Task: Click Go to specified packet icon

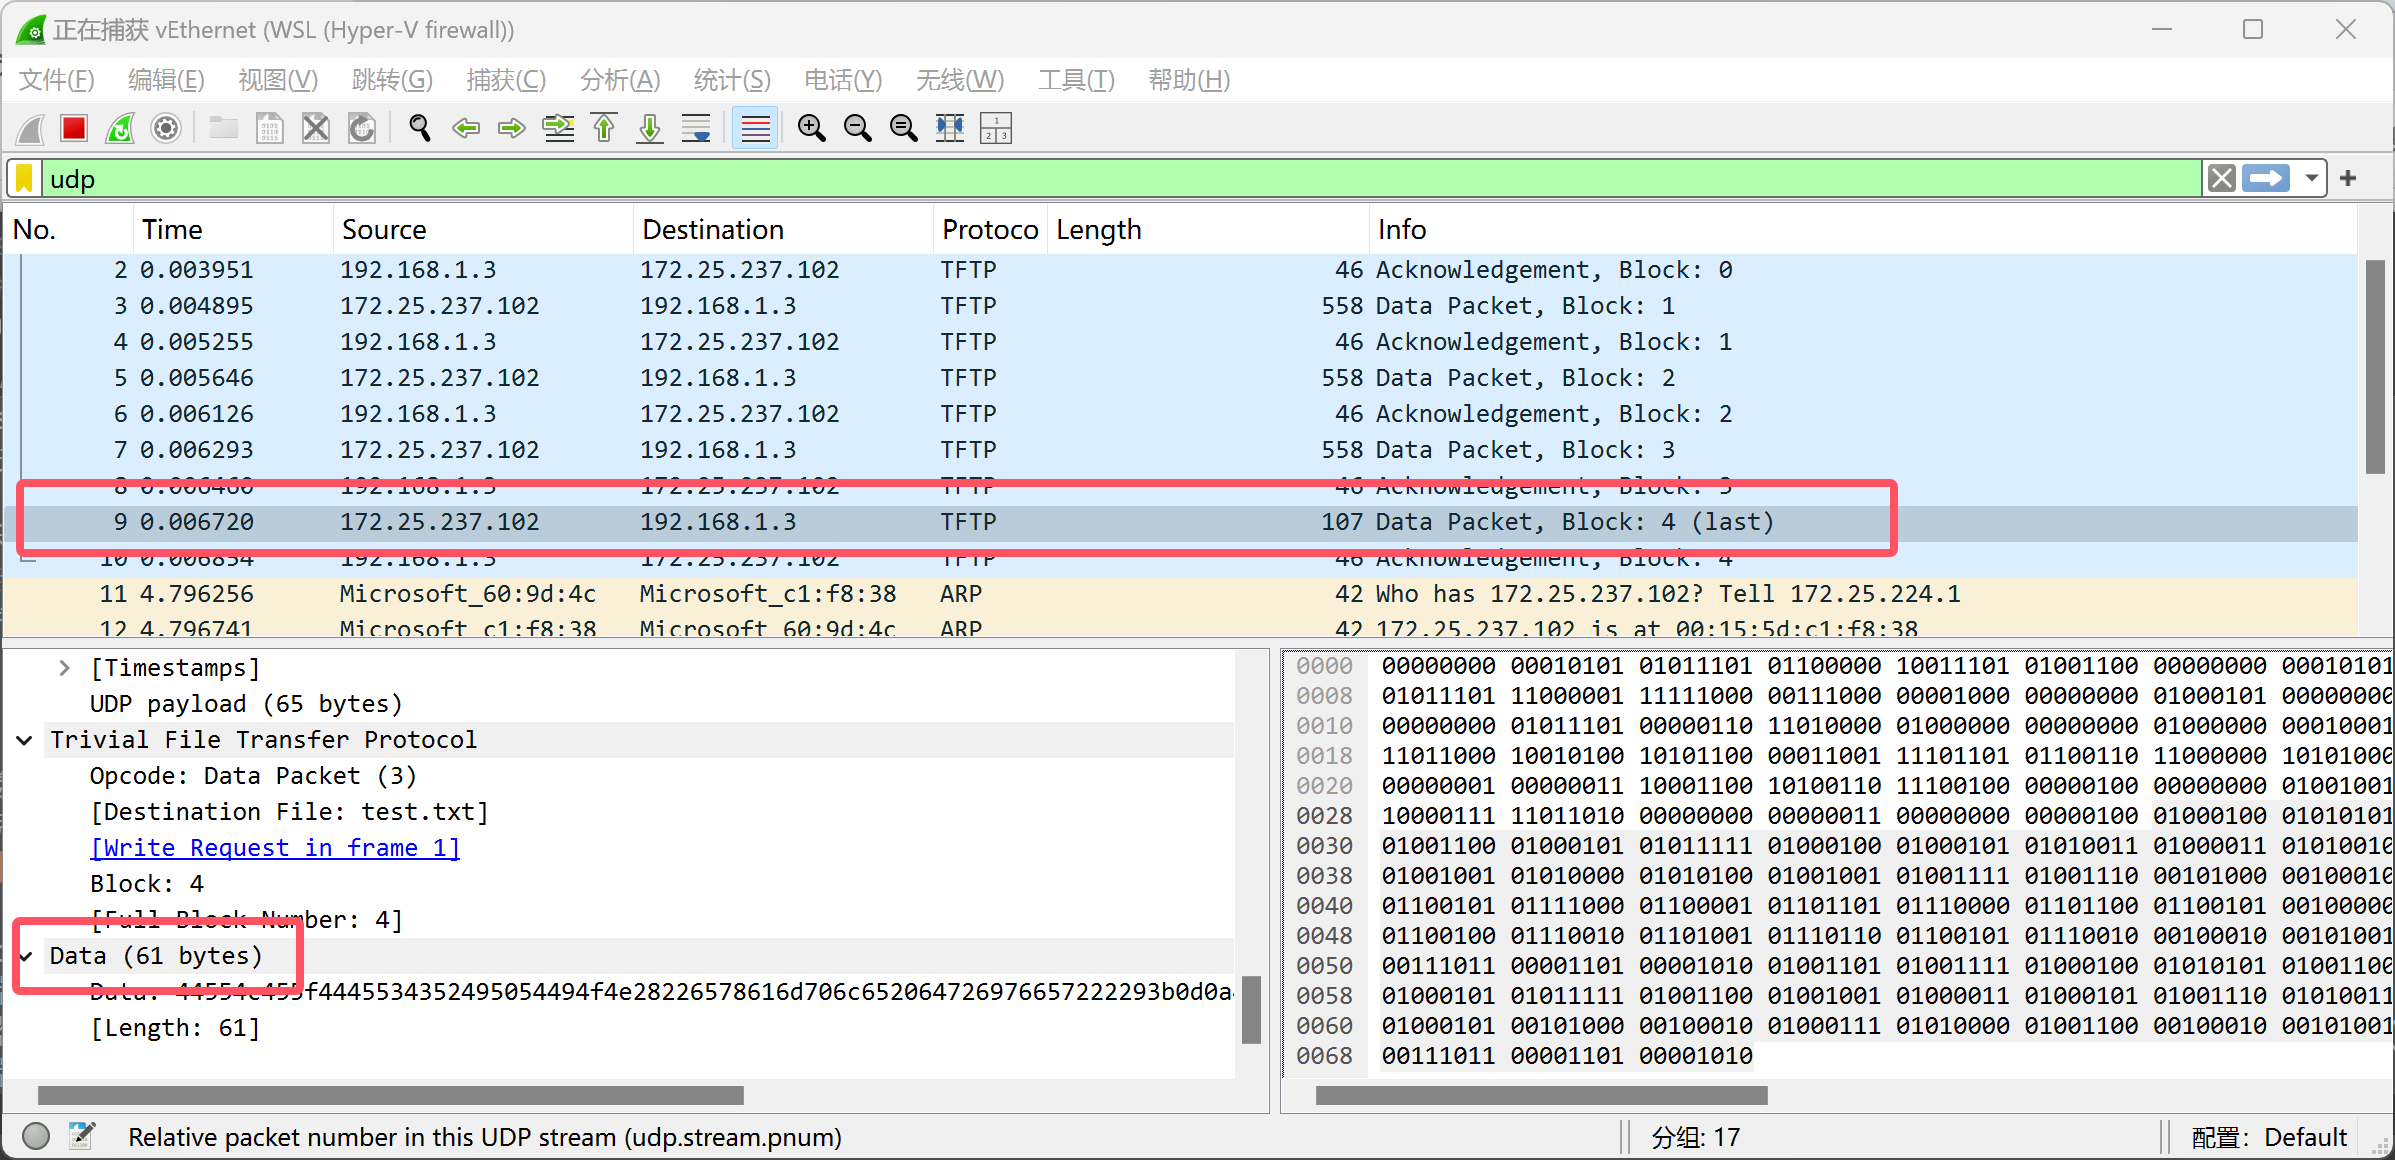Action: click(558, 128)
